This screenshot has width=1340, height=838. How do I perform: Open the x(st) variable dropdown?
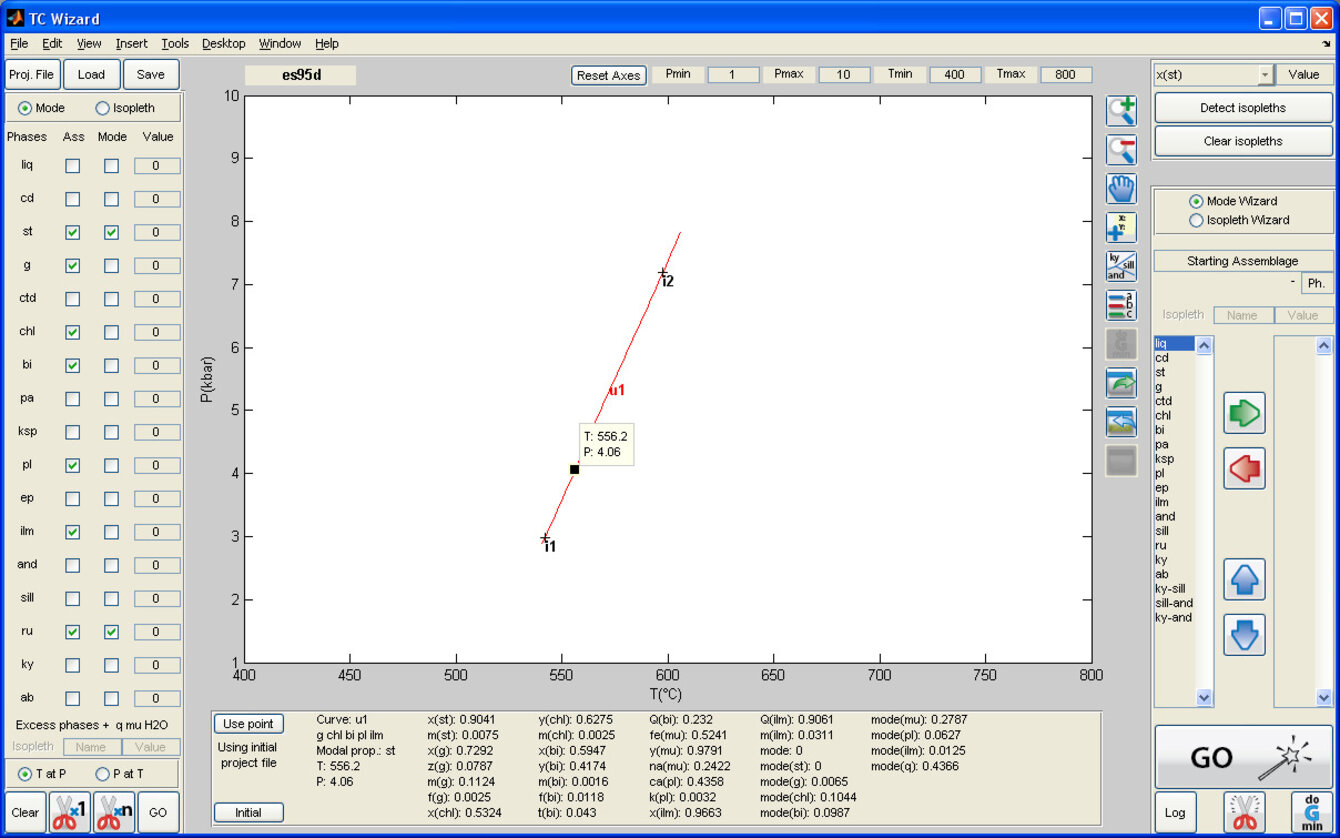pos(1265,75)
